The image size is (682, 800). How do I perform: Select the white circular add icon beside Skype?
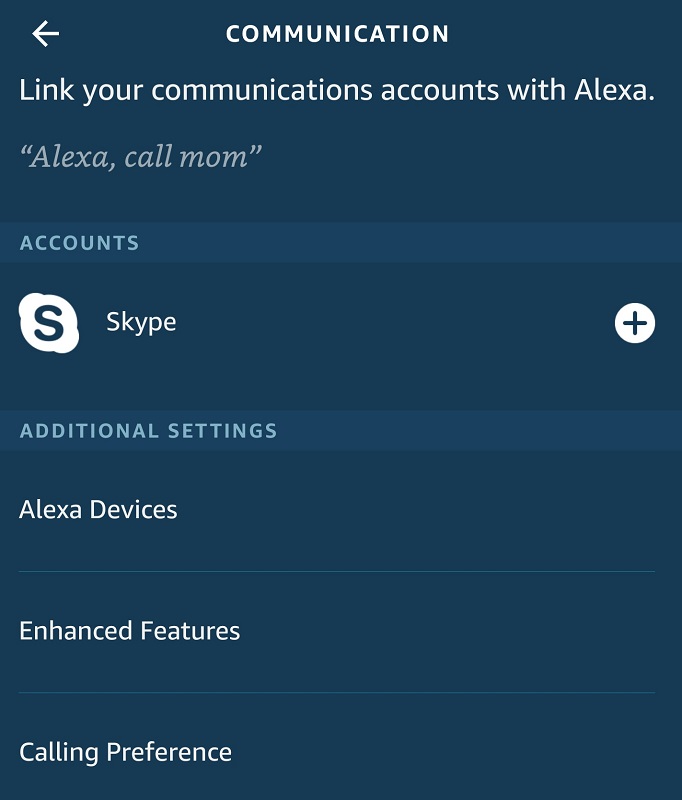coord(635,322)
